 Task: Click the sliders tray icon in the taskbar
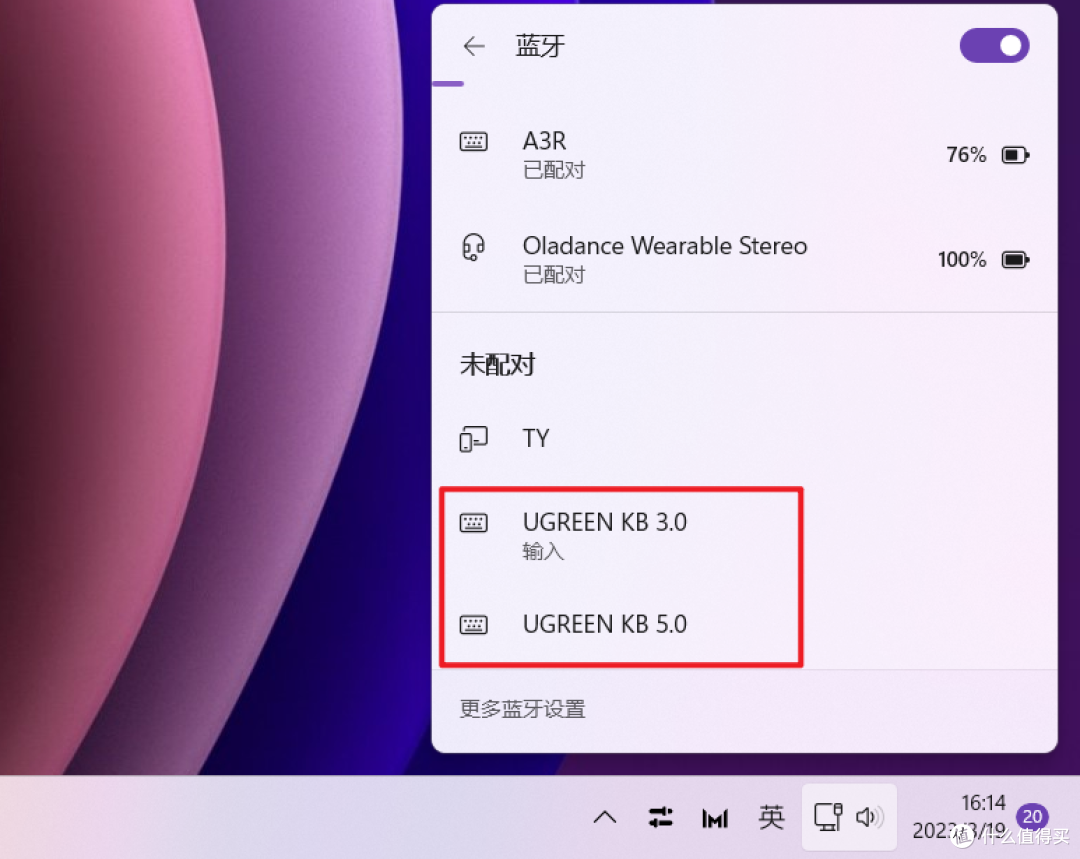(x=661, y=818)
